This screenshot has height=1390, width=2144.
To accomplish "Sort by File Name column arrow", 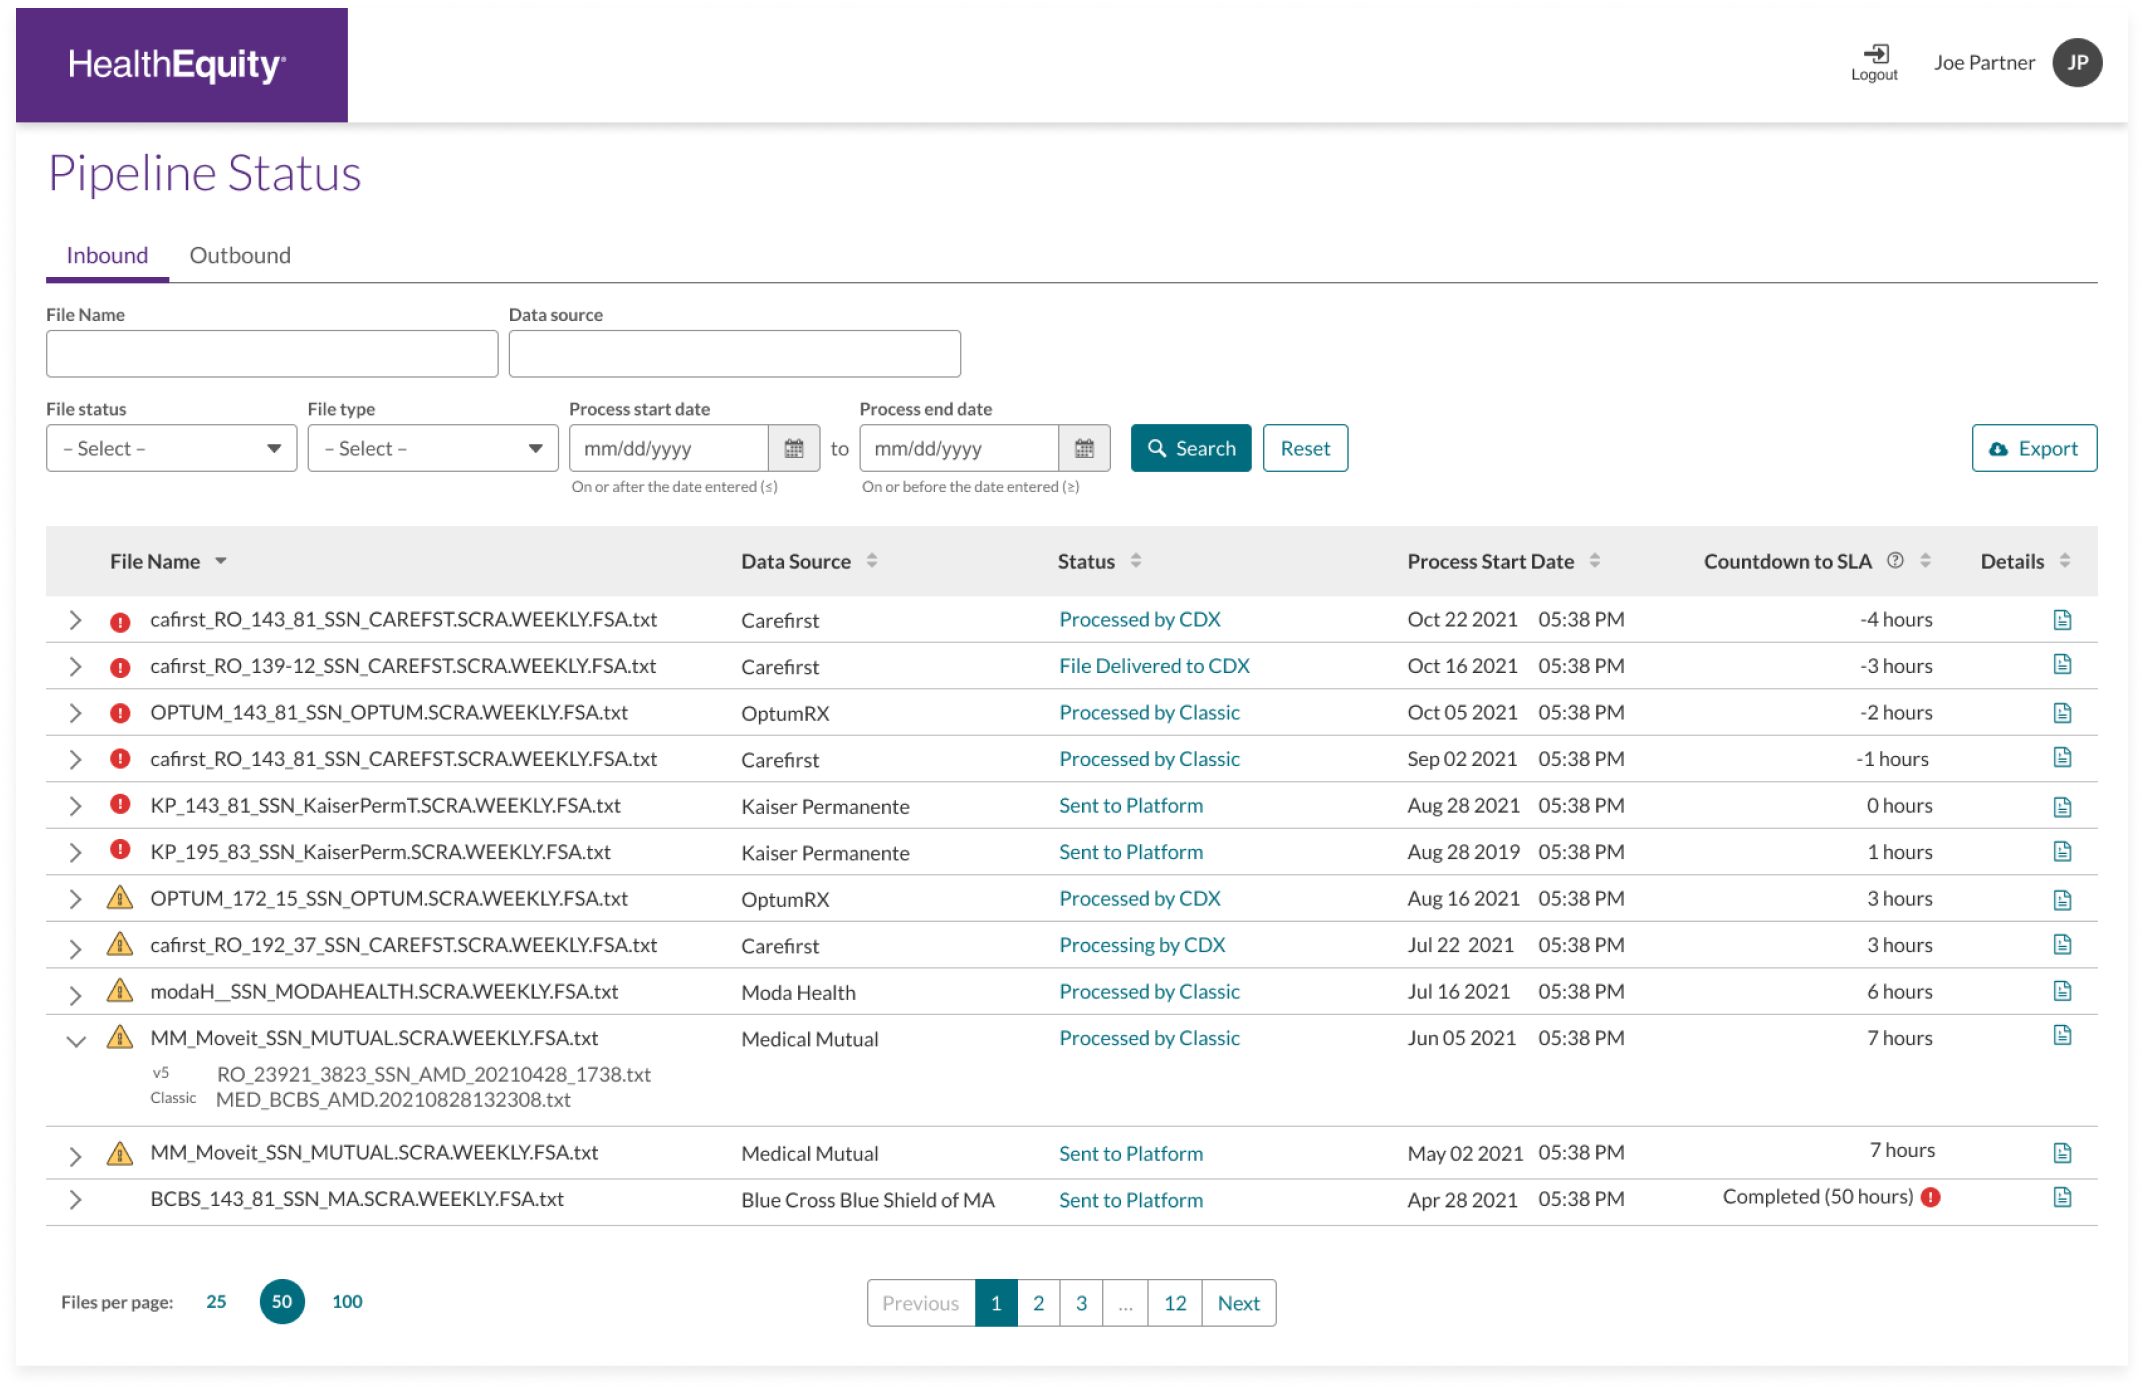I will (221, 561).
